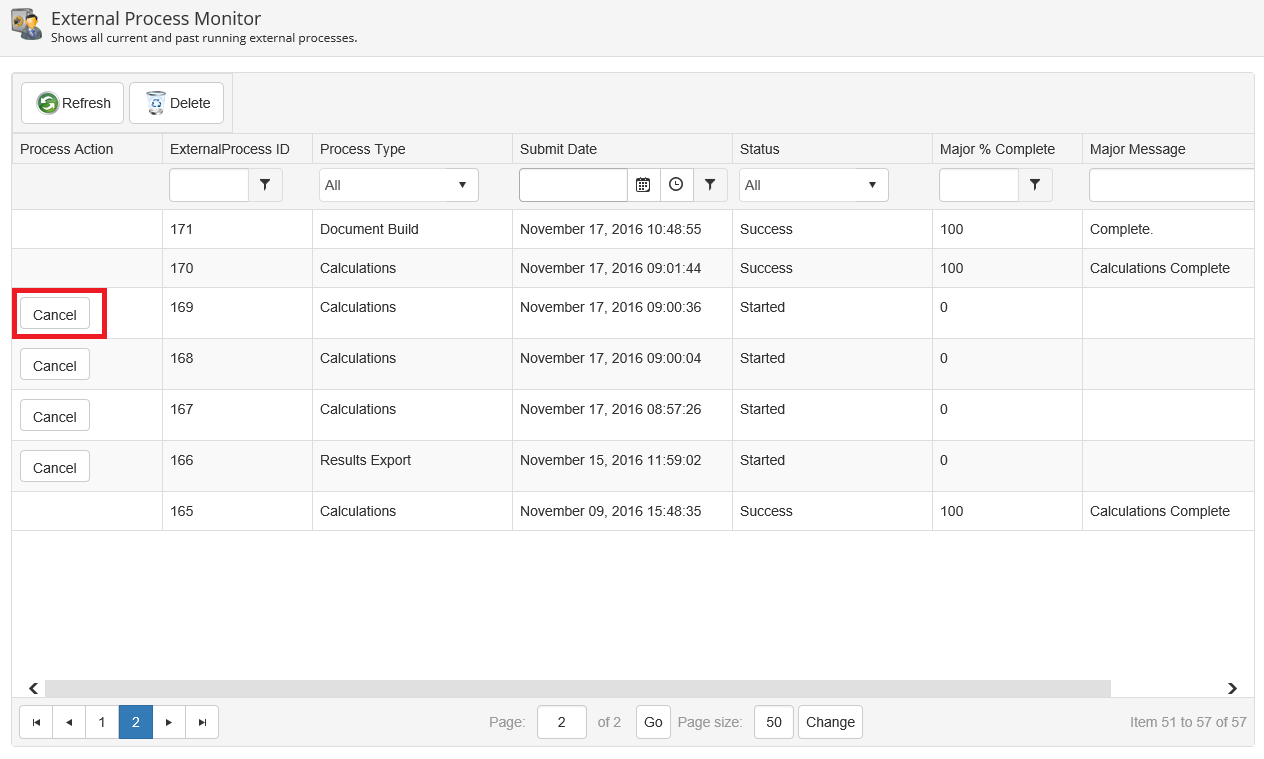Click the Change page size button
This screenshot has width=1264, height=759.
pos(830,722)
